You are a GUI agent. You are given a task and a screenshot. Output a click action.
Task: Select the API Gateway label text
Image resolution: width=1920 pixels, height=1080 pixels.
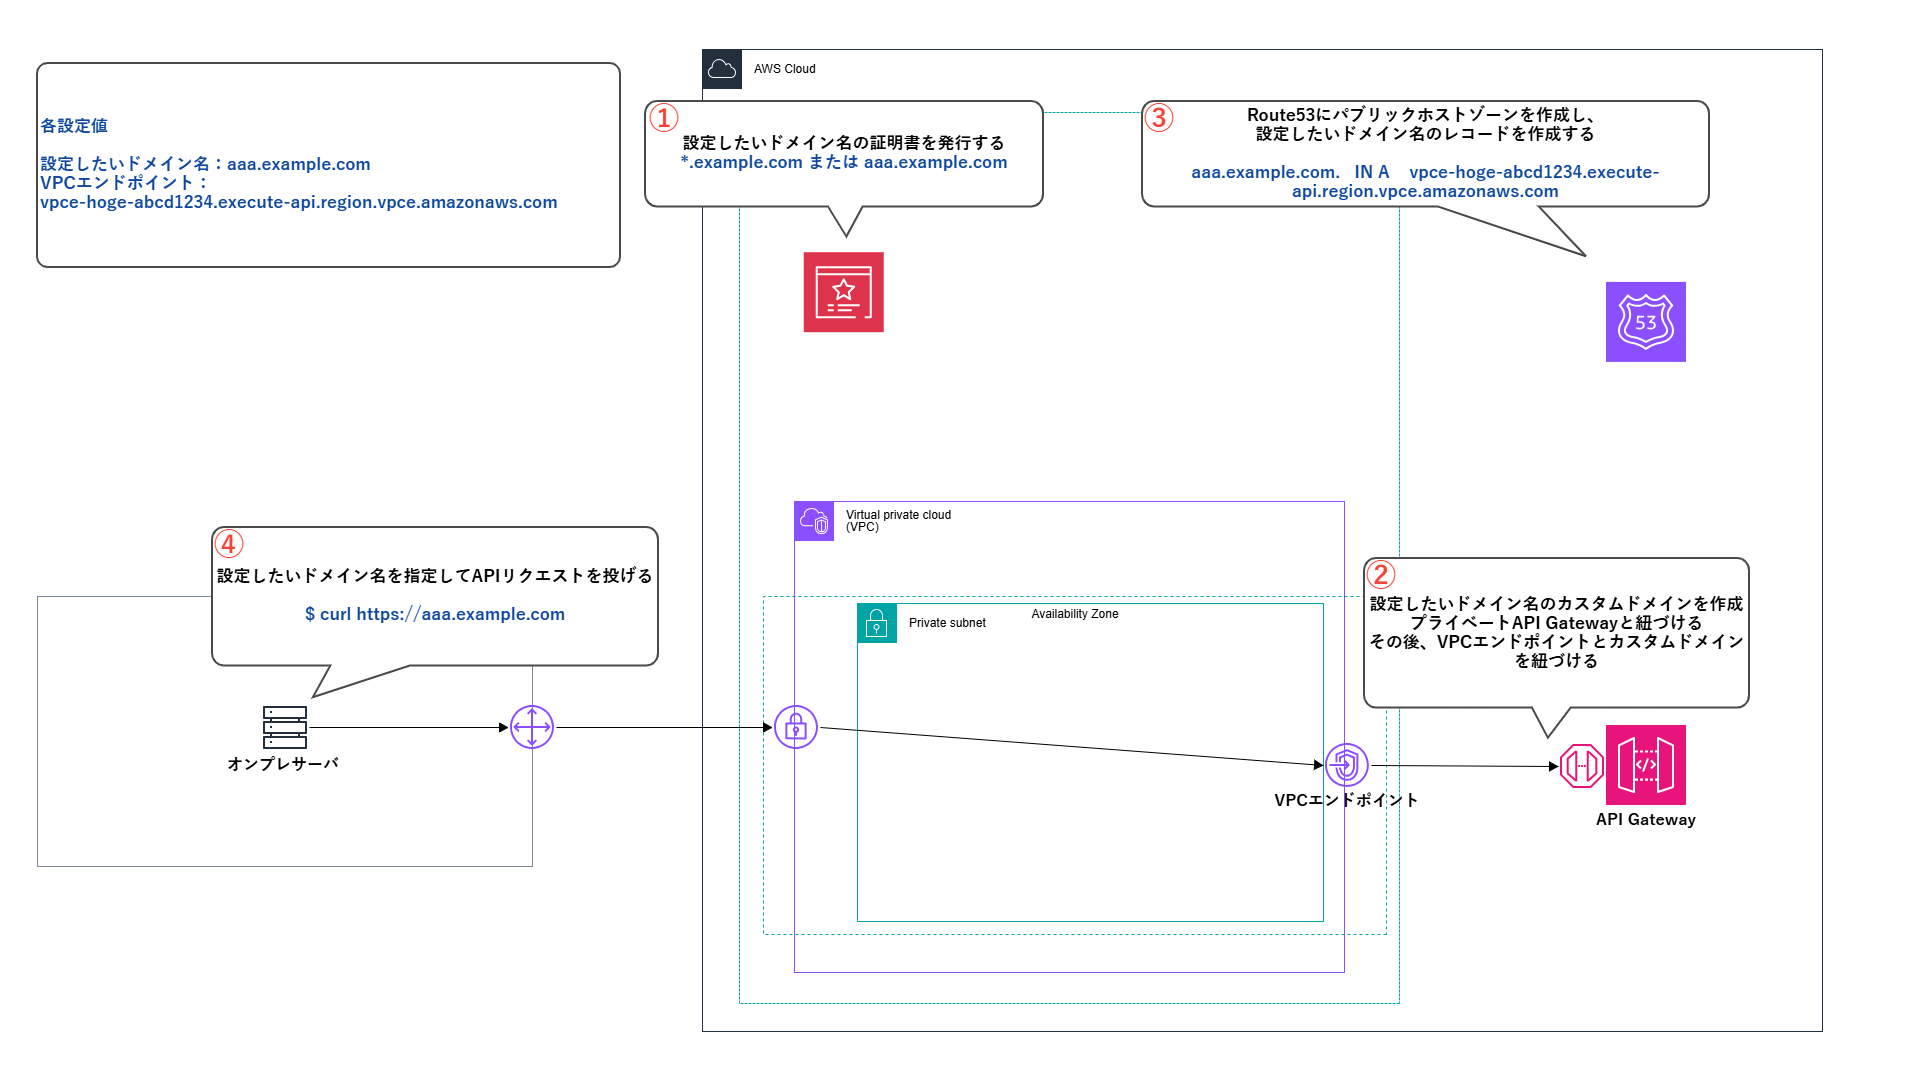[1645, 820]
